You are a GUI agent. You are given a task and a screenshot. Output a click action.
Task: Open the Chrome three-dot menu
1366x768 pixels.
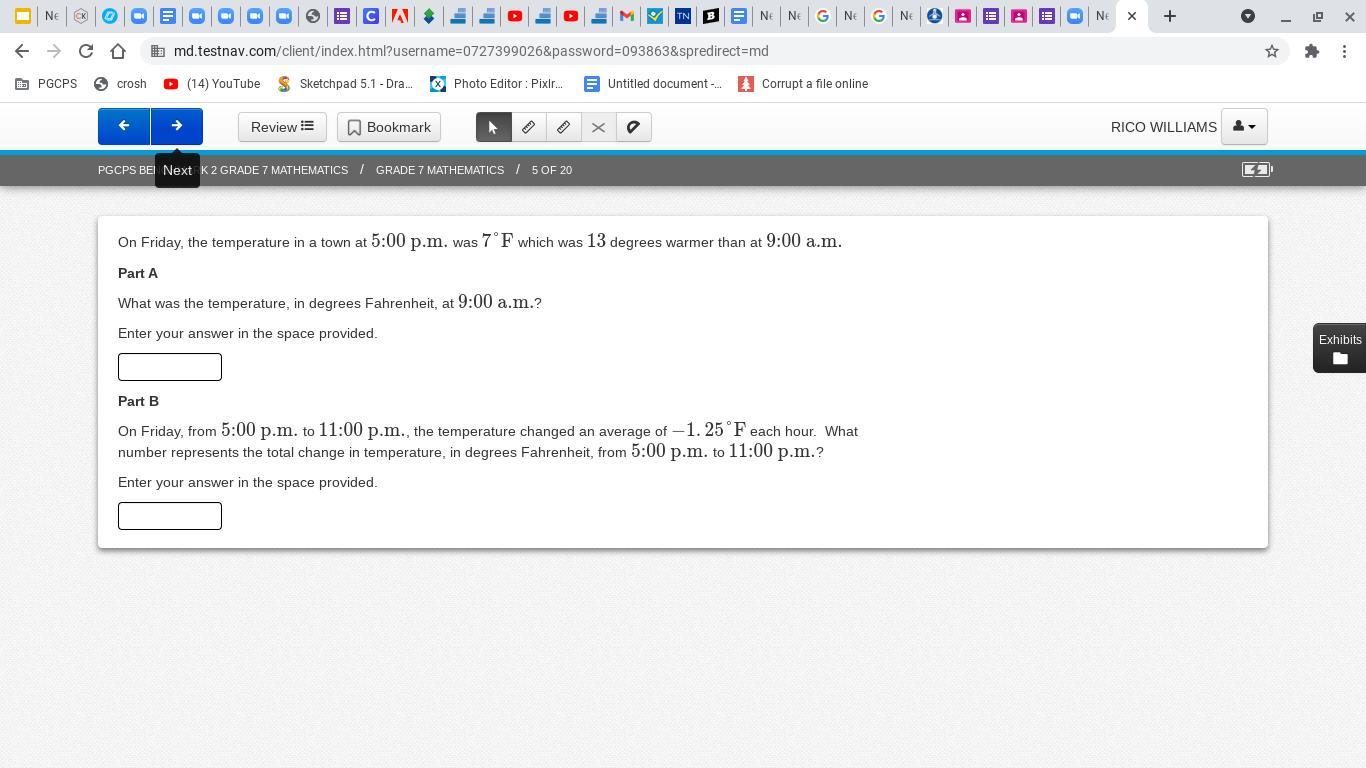point(1344,51)
